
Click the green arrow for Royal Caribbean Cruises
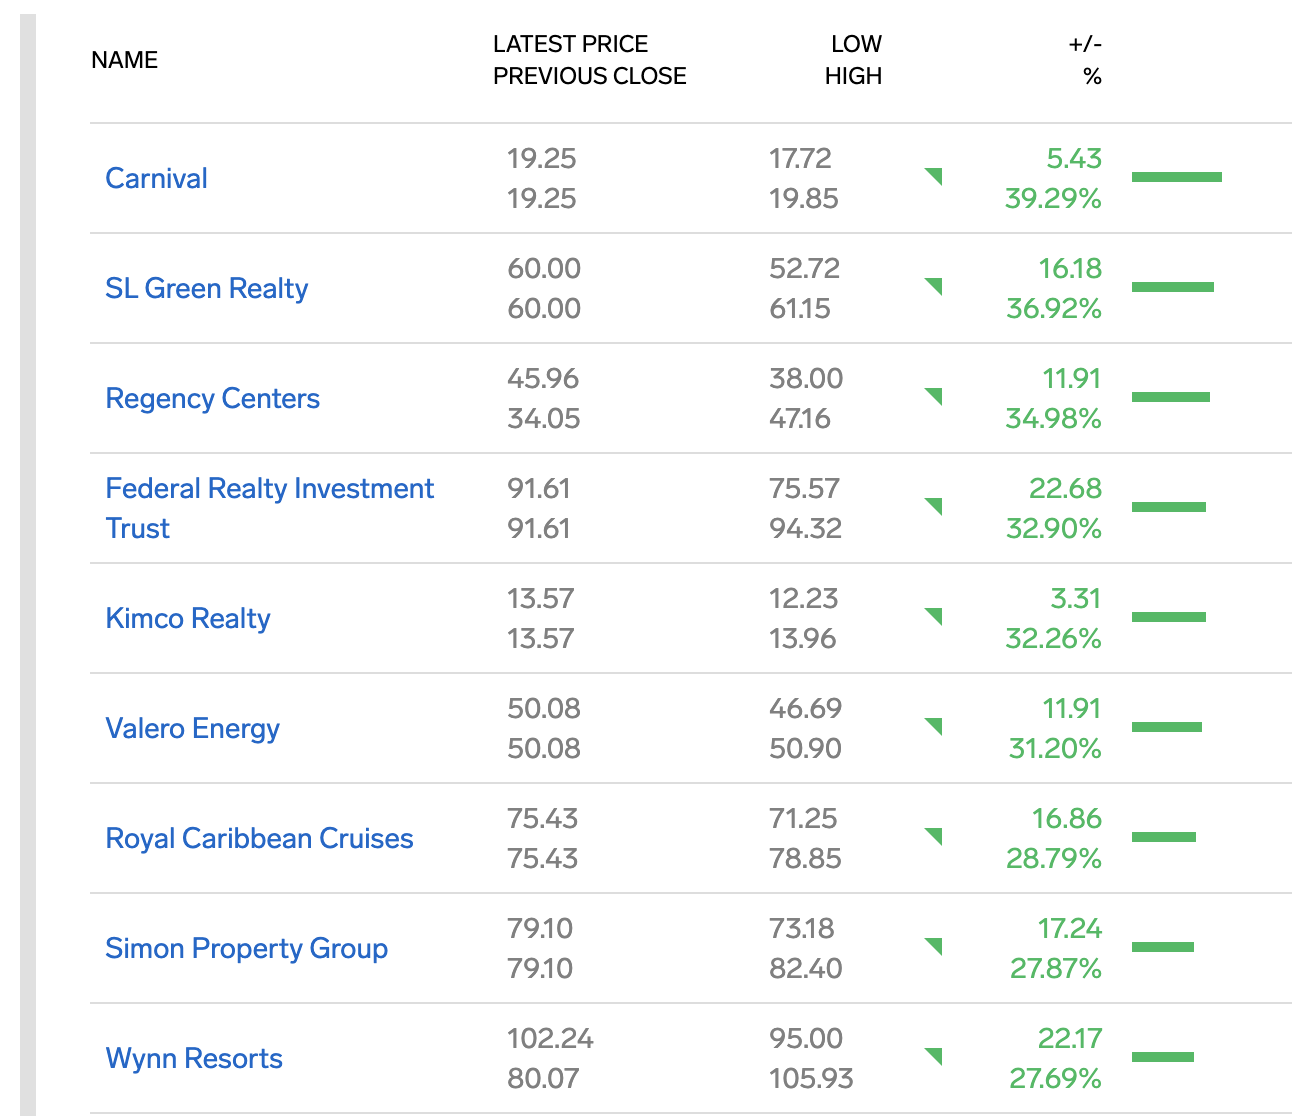pos(935,836)
